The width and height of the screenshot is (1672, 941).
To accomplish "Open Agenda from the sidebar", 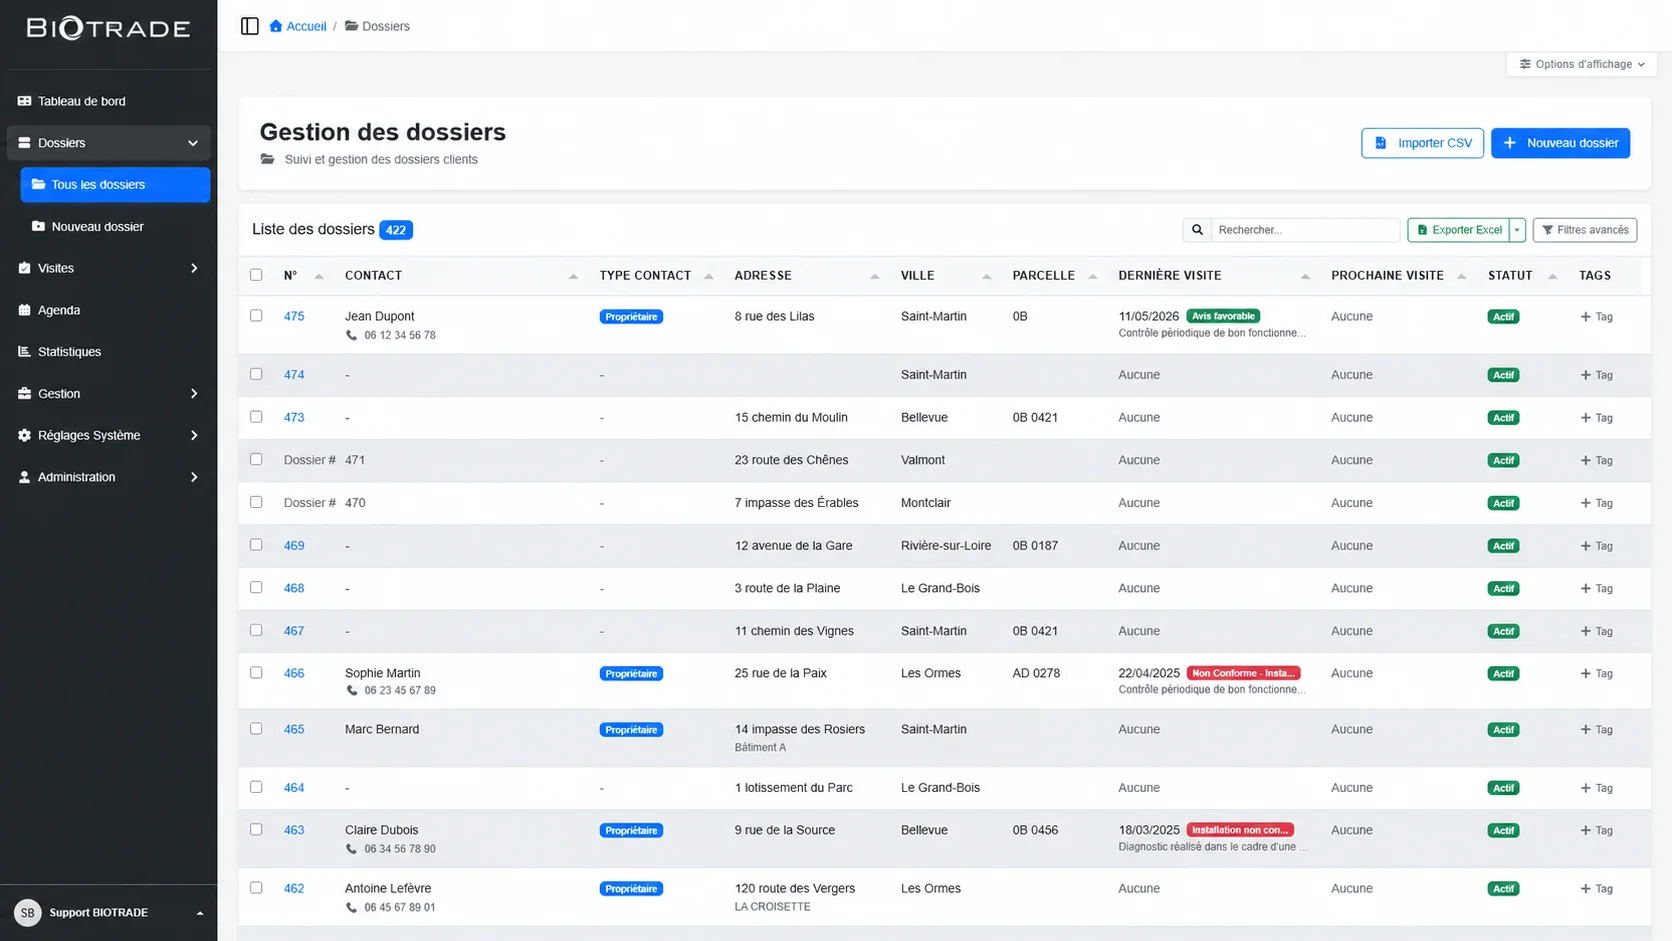I will point(108,310).
